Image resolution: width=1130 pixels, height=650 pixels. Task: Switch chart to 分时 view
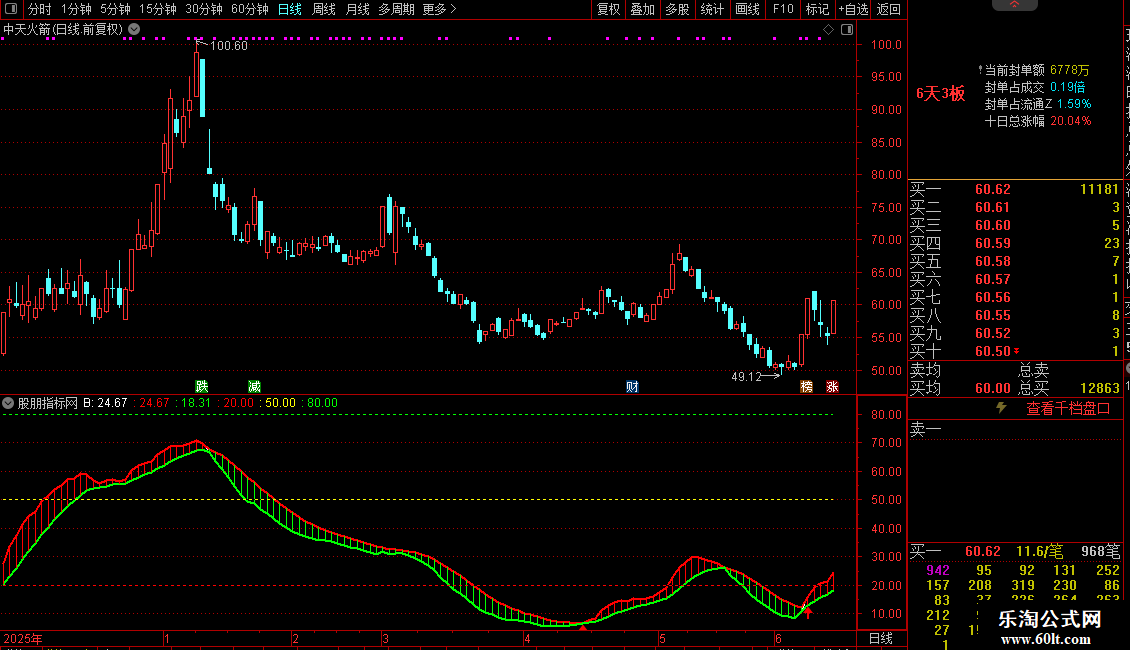[x=40, y=9]
